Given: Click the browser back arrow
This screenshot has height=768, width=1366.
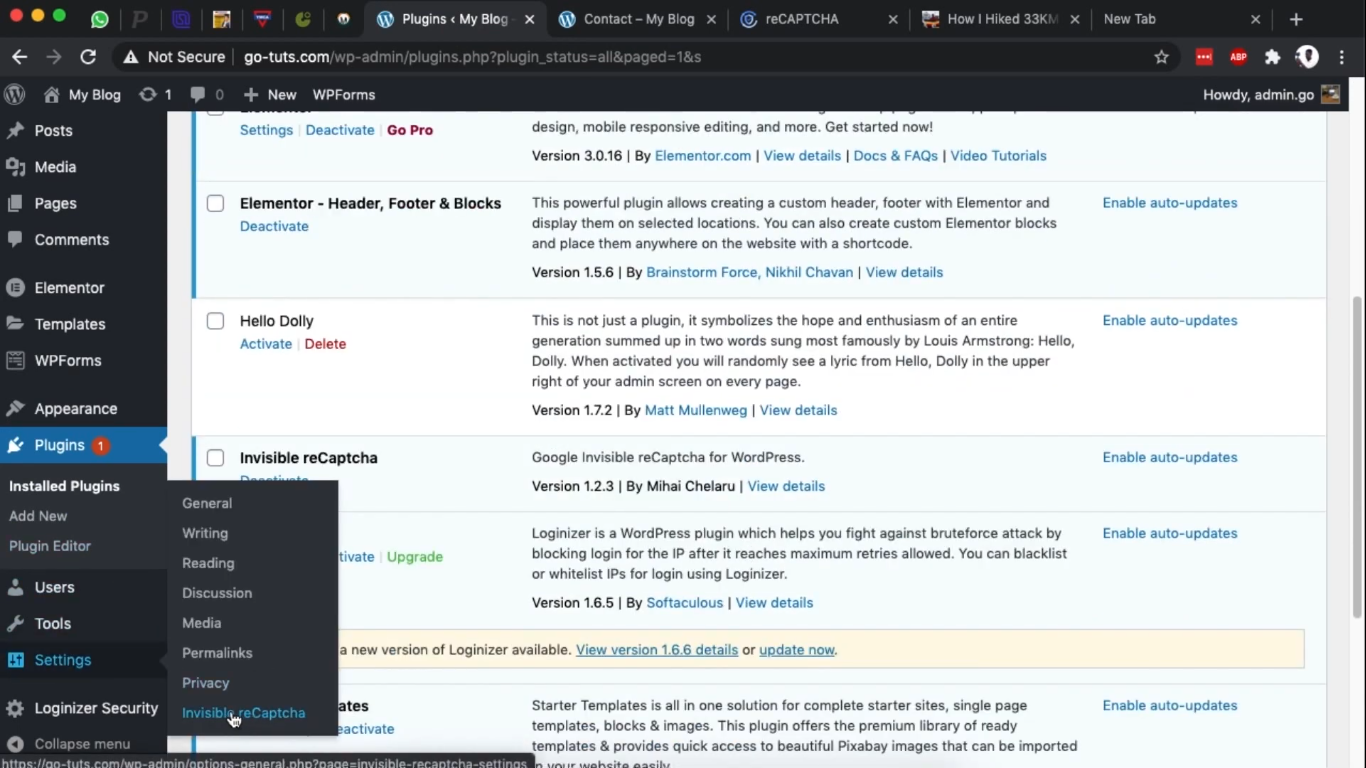Looking at the screenshot, I should click(x=19, y=57).
